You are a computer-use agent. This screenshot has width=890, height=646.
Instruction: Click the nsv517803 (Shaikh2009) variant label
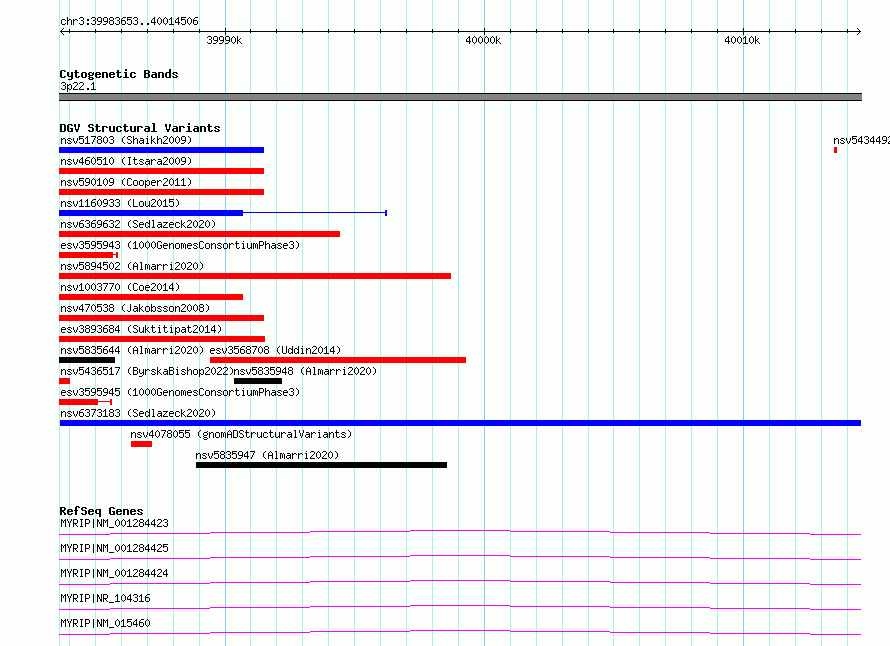[126, 140]
